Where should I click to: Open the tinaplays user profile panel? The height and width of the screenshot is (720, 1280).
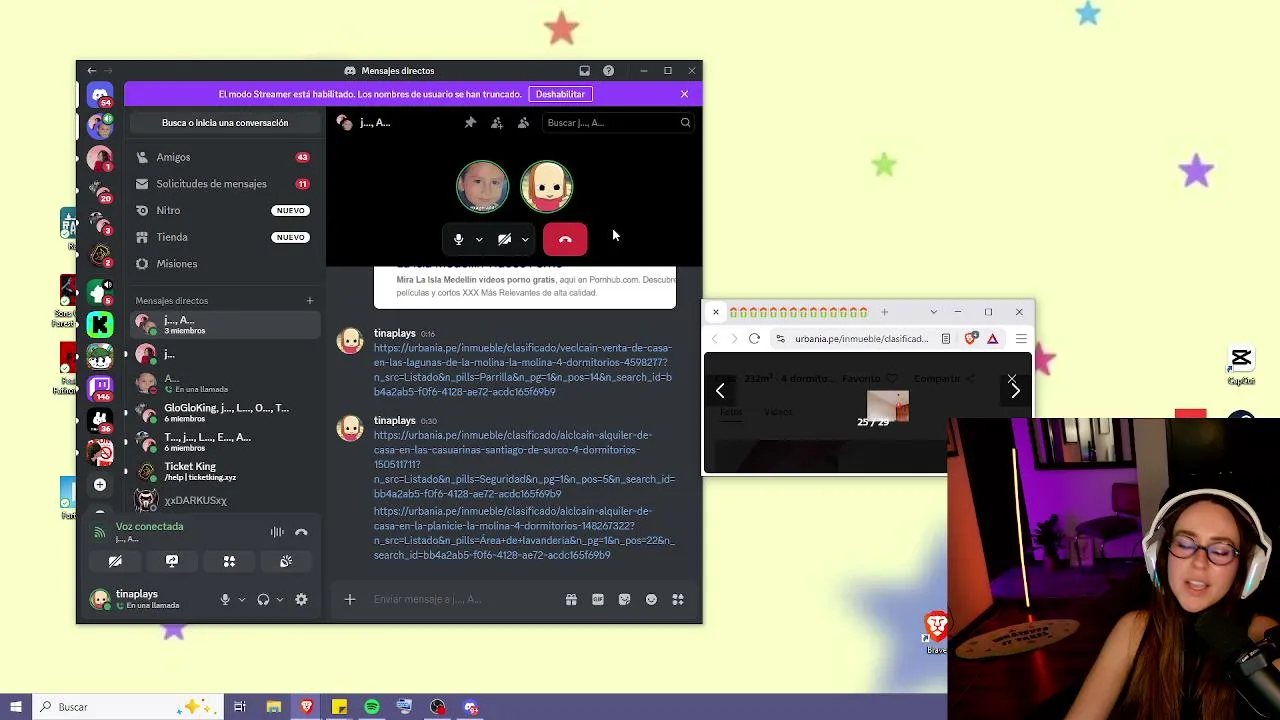pyautogui.click(x=148, y=599)
